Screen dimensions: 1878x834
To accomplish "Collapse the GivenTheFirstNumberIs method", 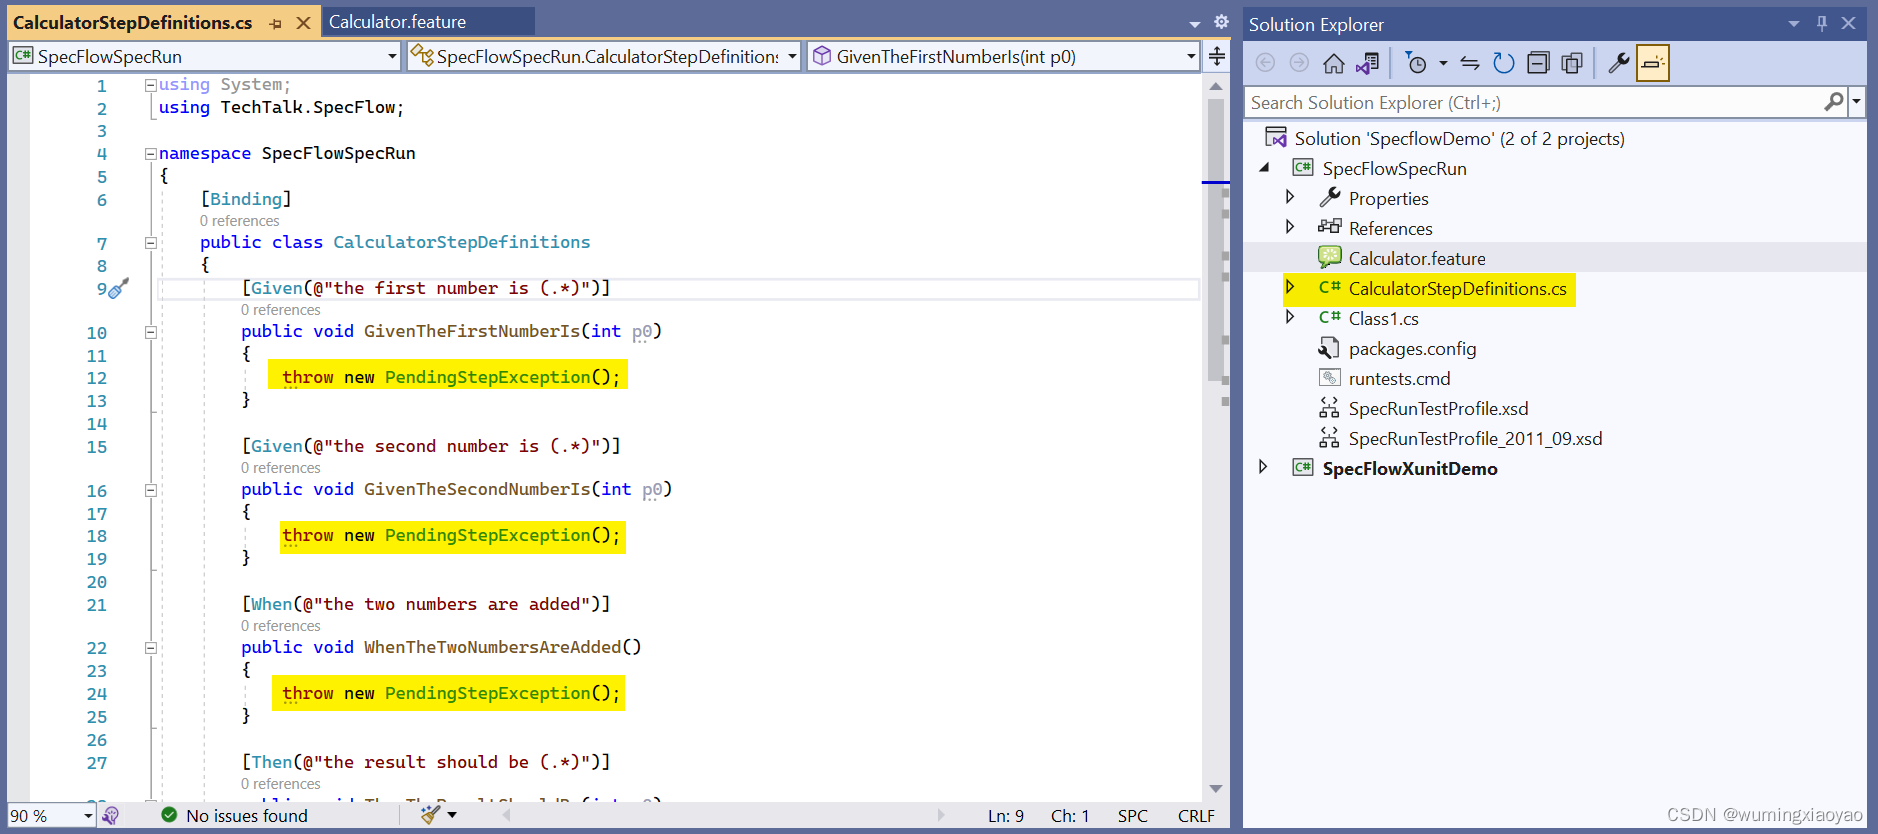I will (x=150, y=332).
